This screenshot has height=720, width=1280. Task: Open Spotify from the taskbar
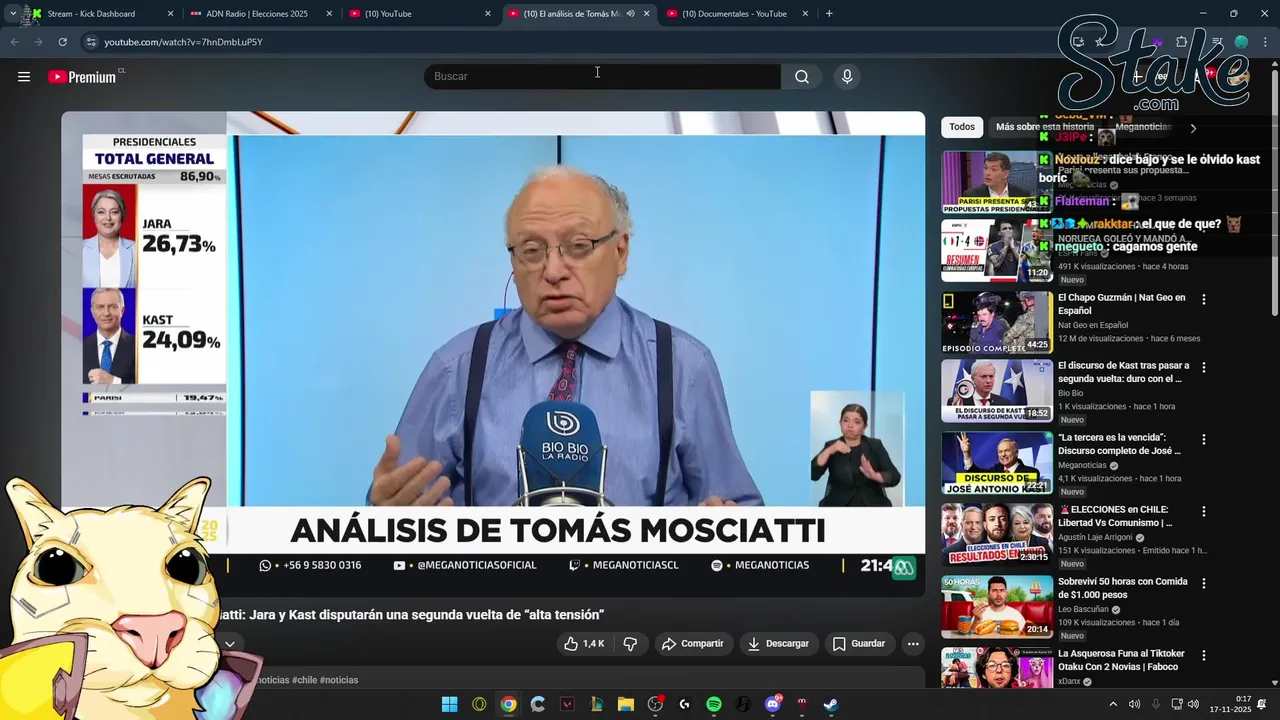click(714, 704)
